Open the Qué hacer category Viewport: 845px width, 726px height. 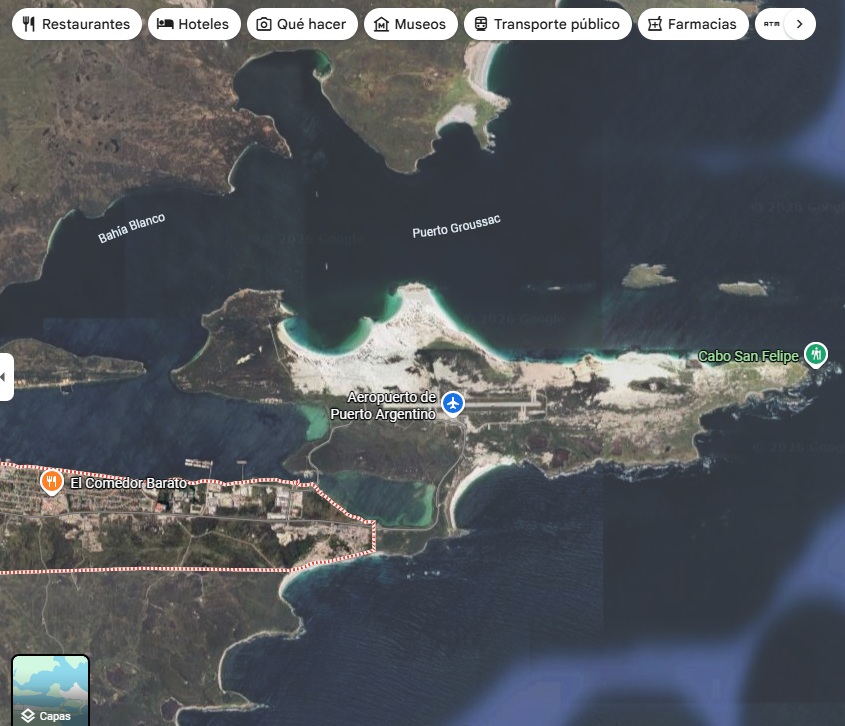point(302,24)
